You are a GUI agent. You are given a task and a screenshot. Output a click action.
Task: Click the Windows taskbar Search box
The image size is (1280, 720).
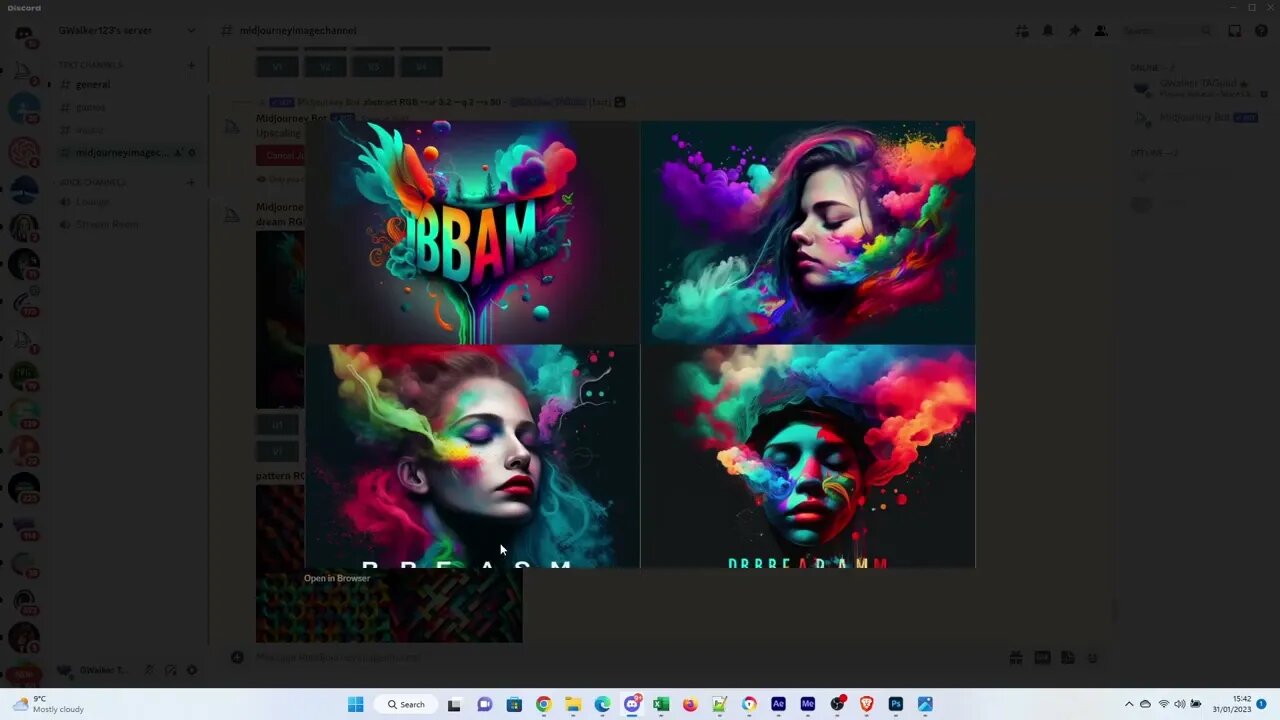click(x=406, y=704)
